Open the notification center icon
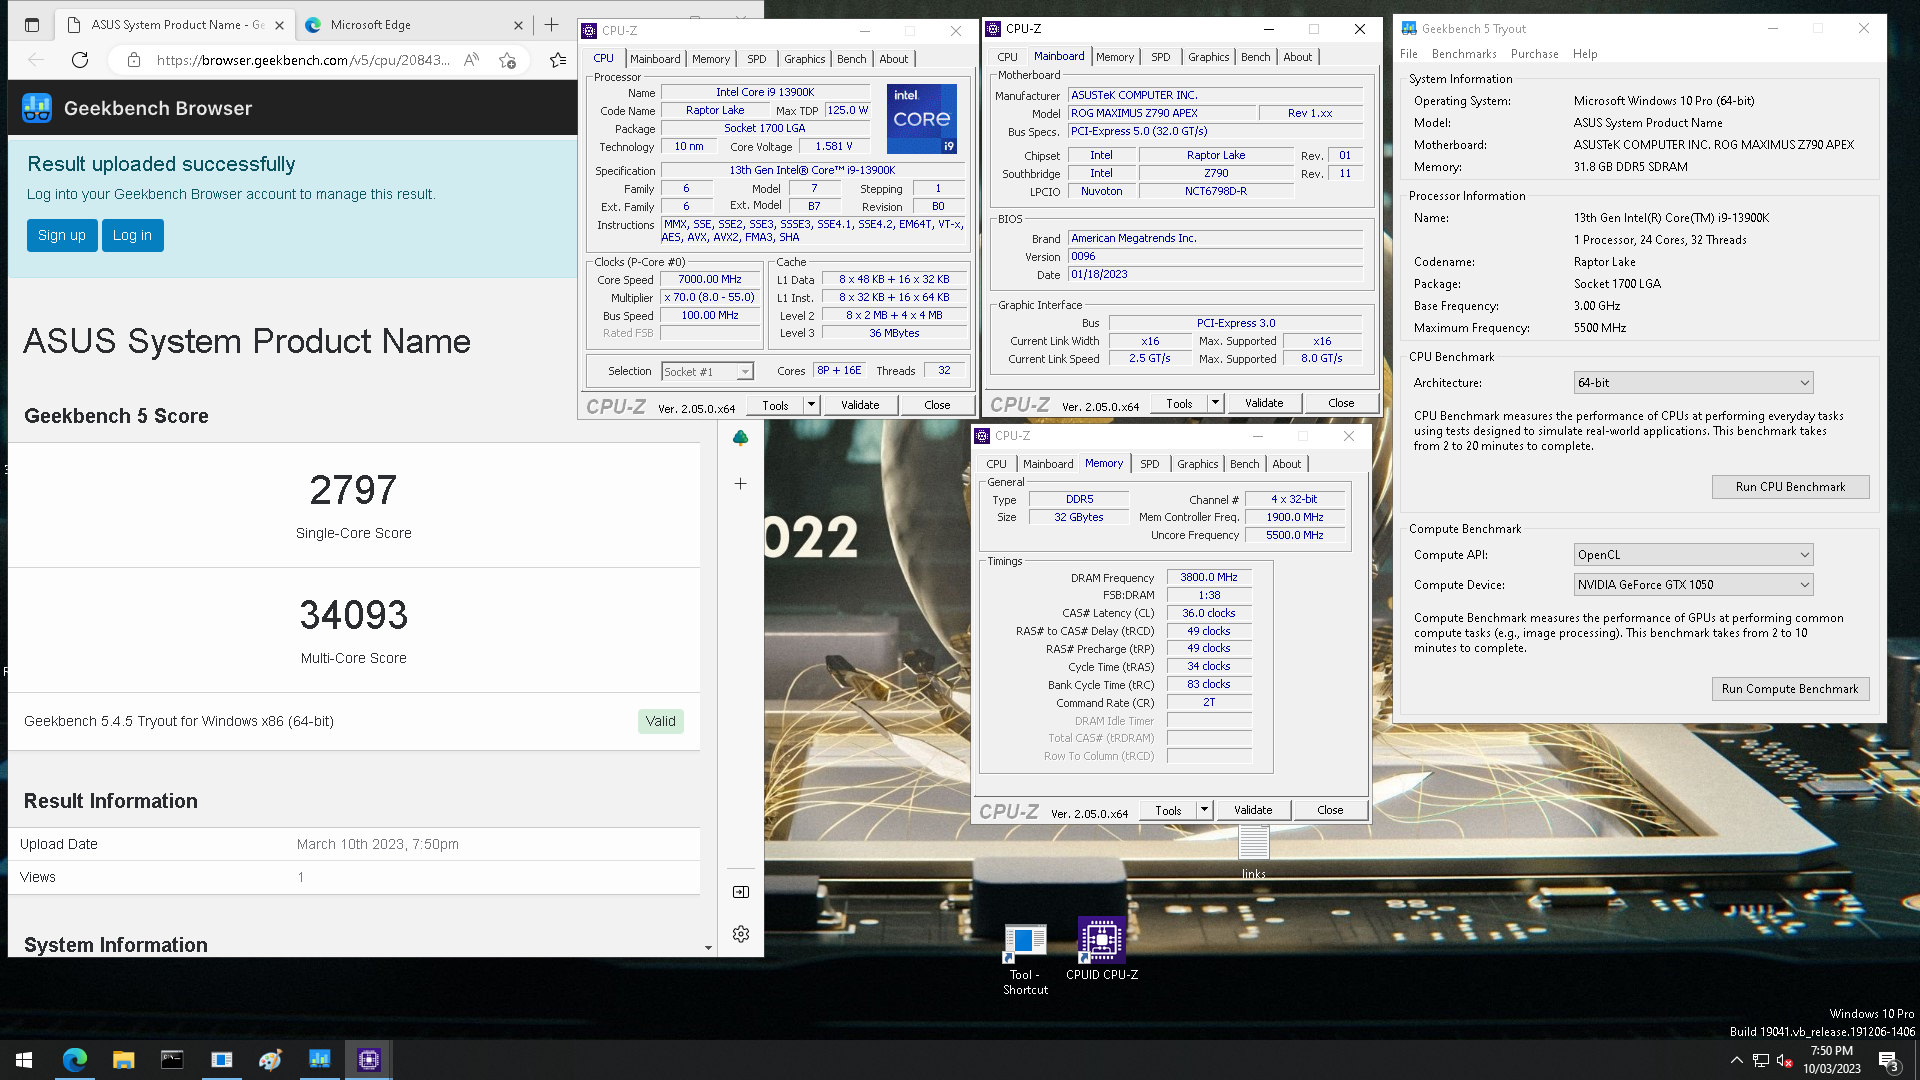The image size is (1920, 1080). click(1888, 1060)
